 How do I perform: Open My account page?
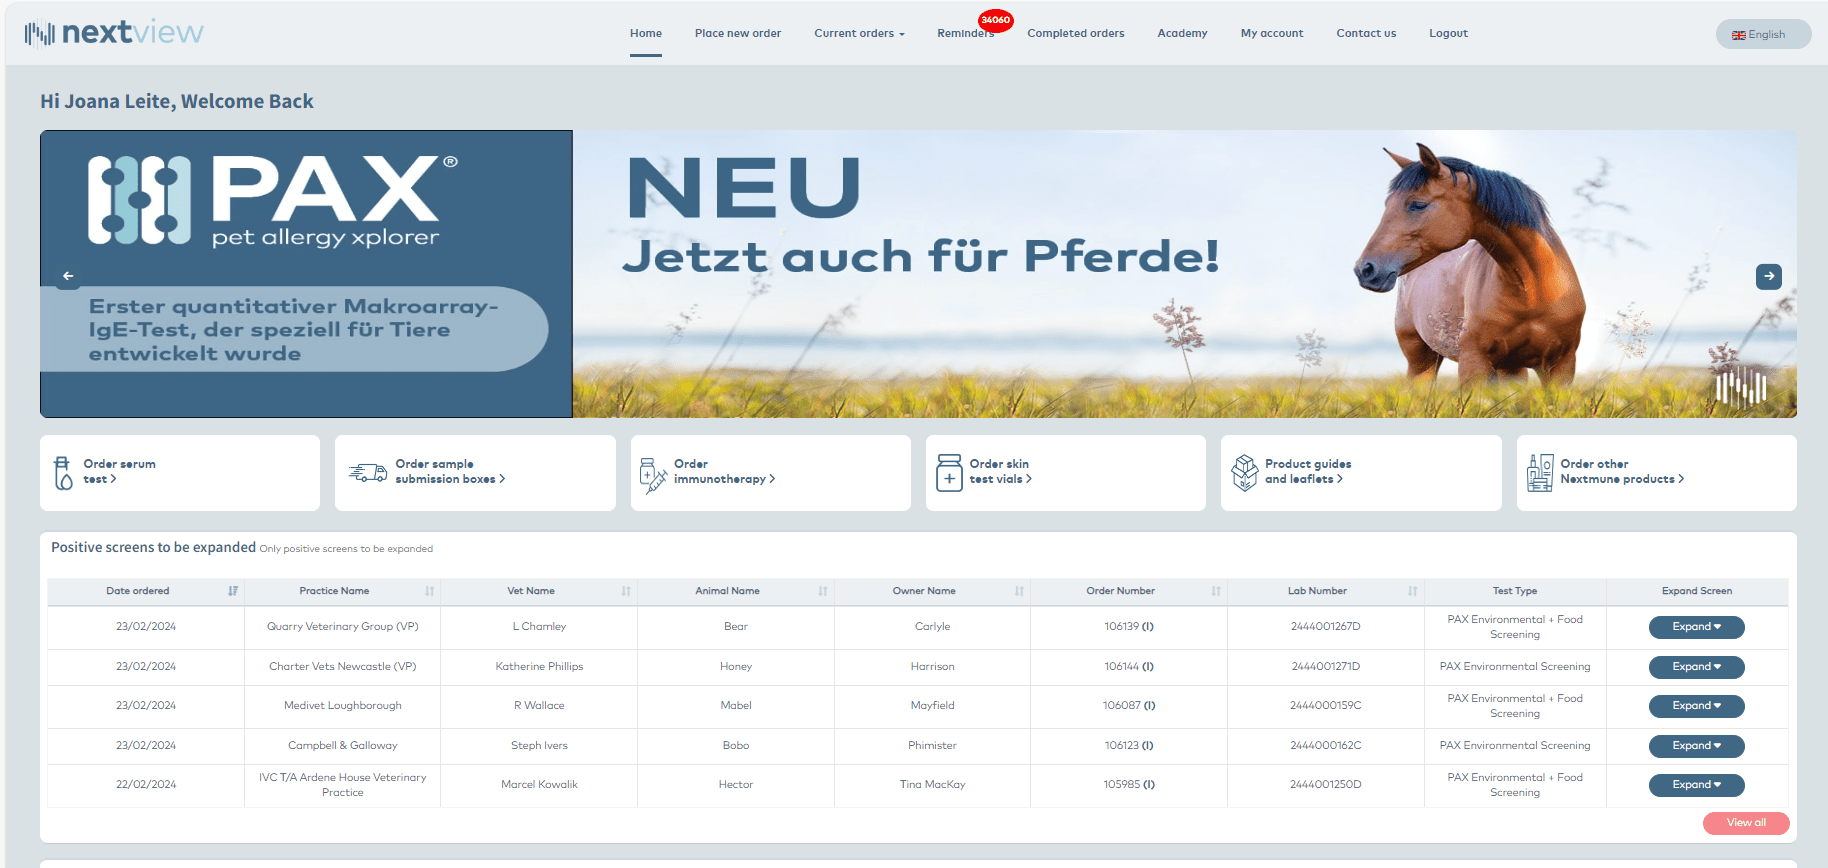point(1272,33)
